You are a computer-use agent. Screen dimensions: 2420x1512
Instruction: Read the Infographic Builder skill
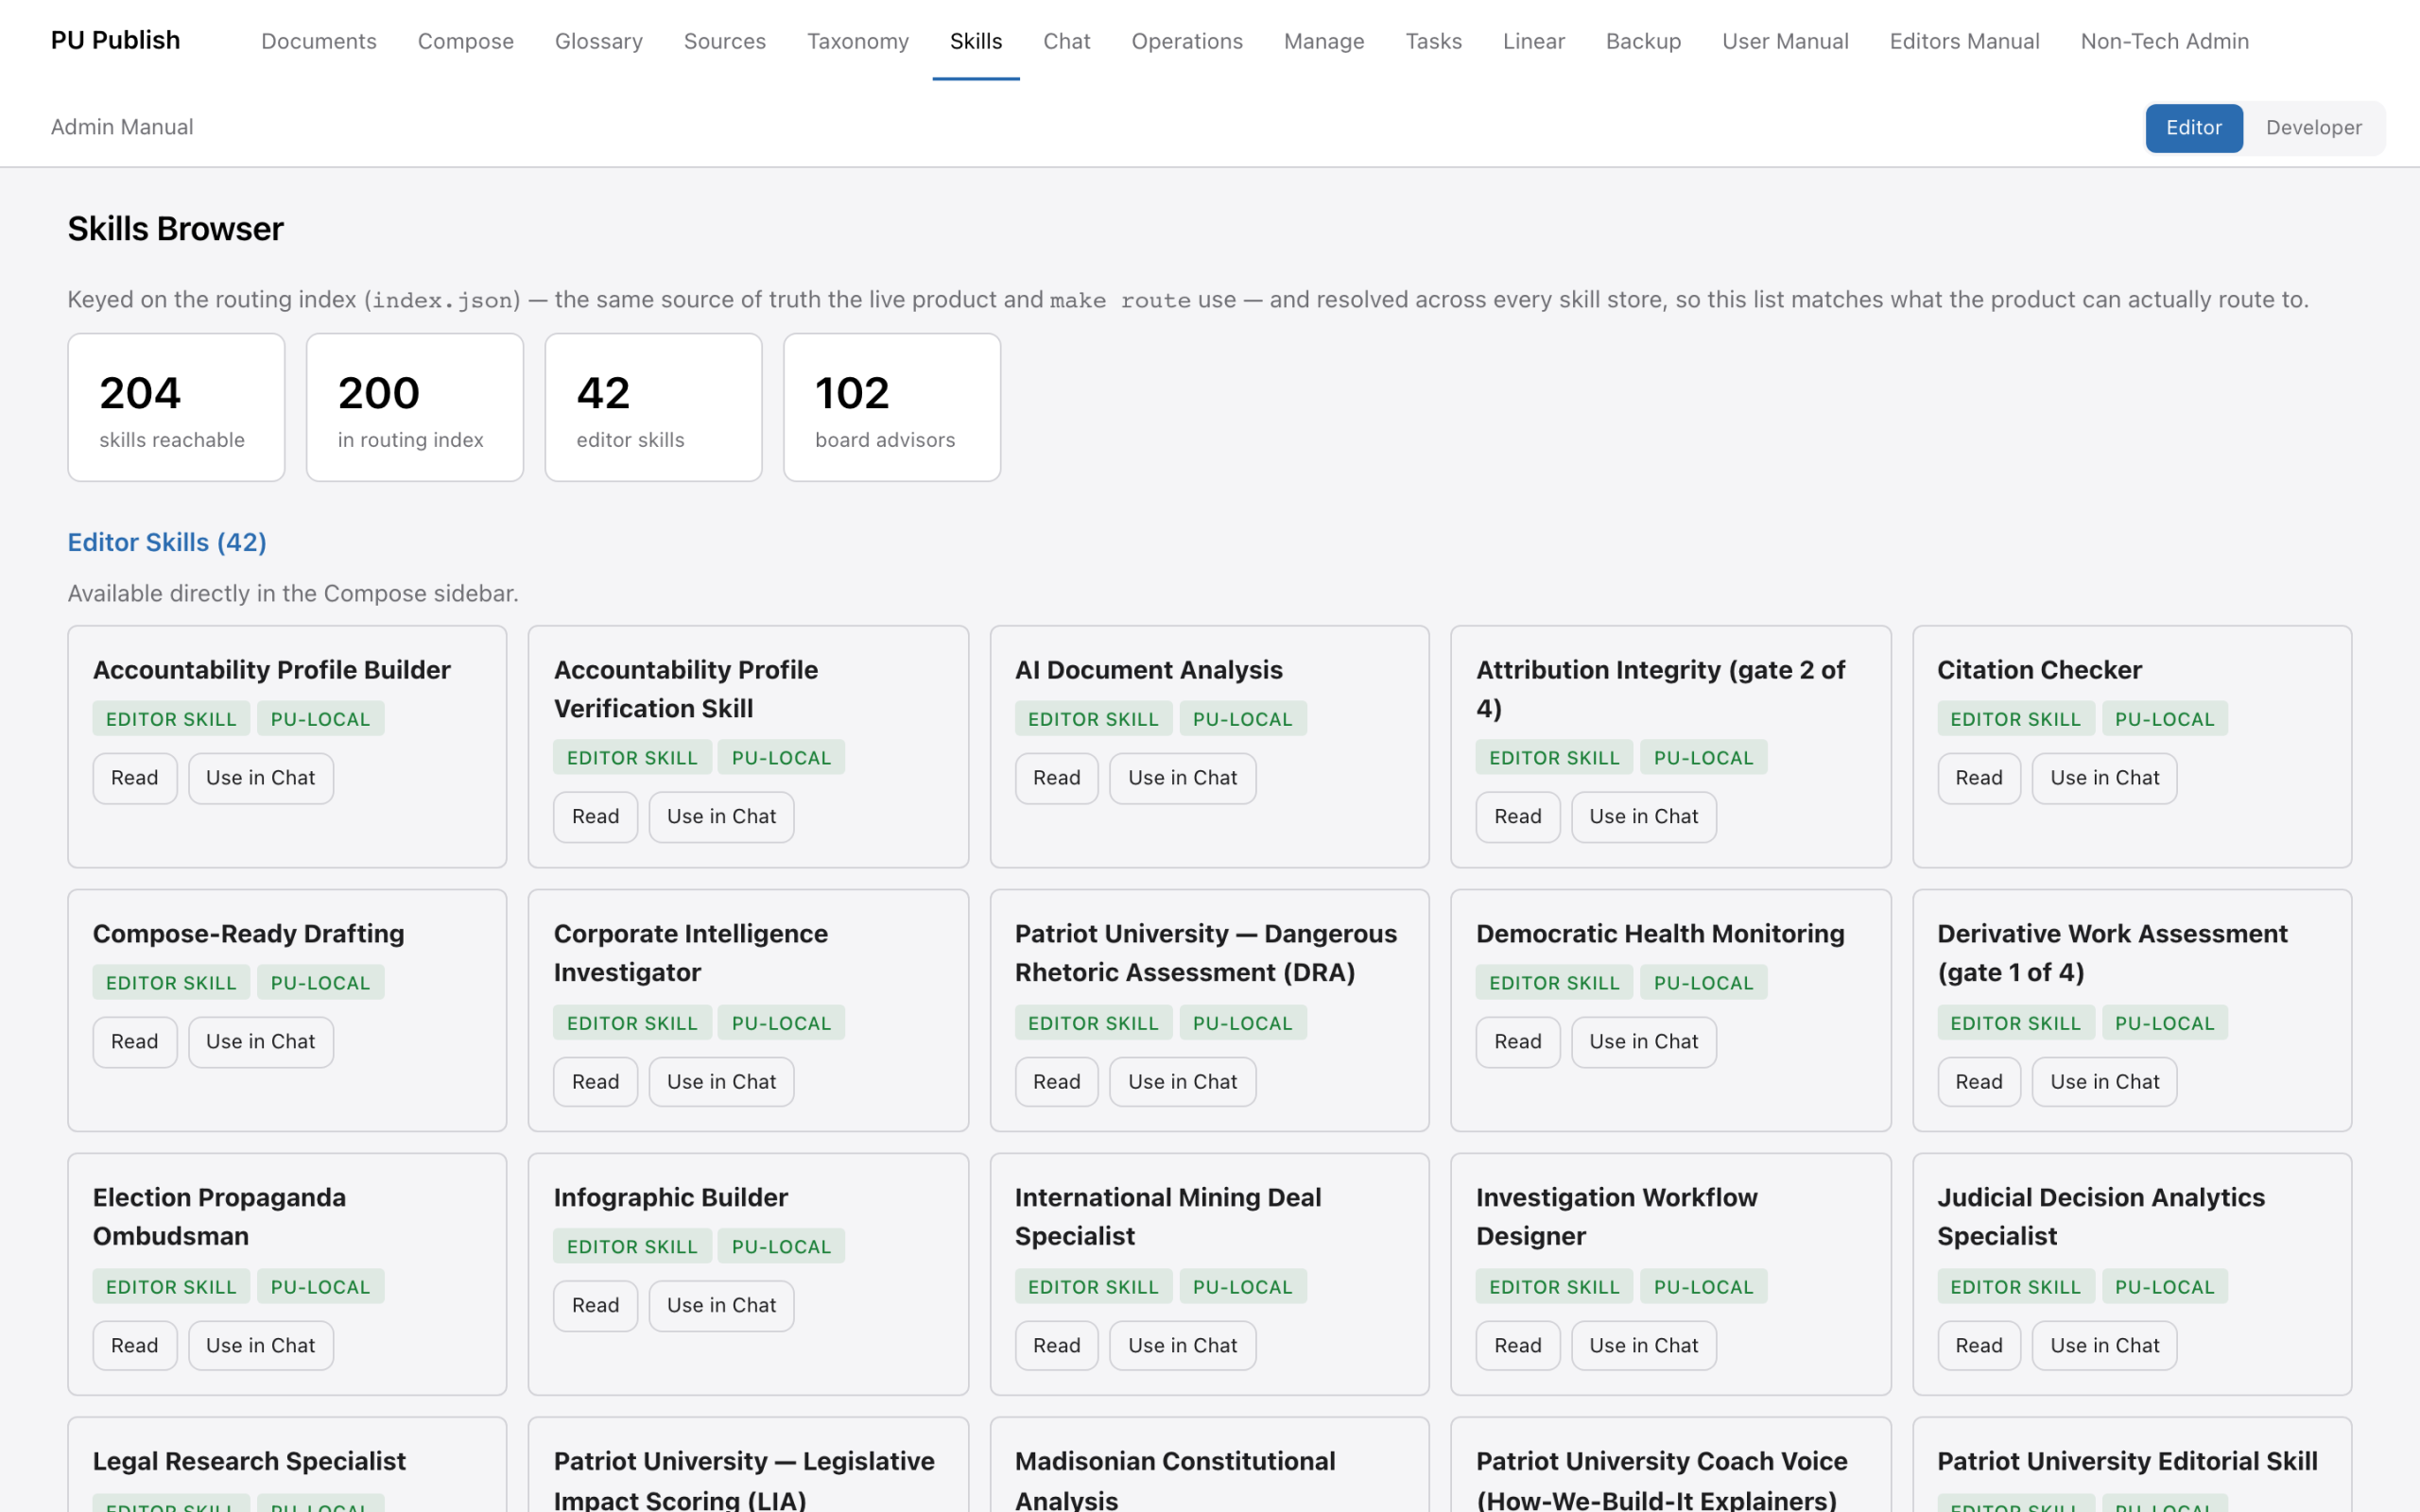click(x=596, y=1306)
